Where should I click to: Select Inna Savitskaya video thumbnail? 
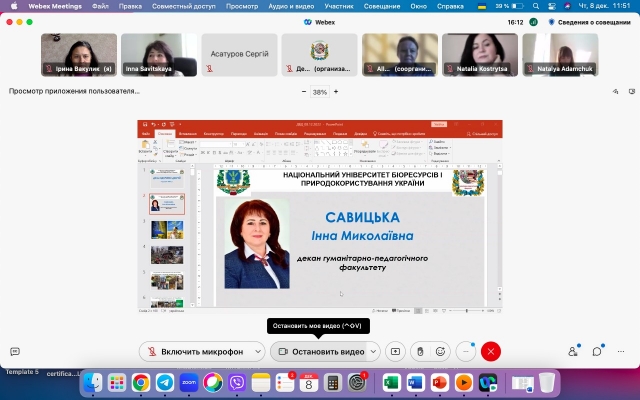[x=159, y=55]
